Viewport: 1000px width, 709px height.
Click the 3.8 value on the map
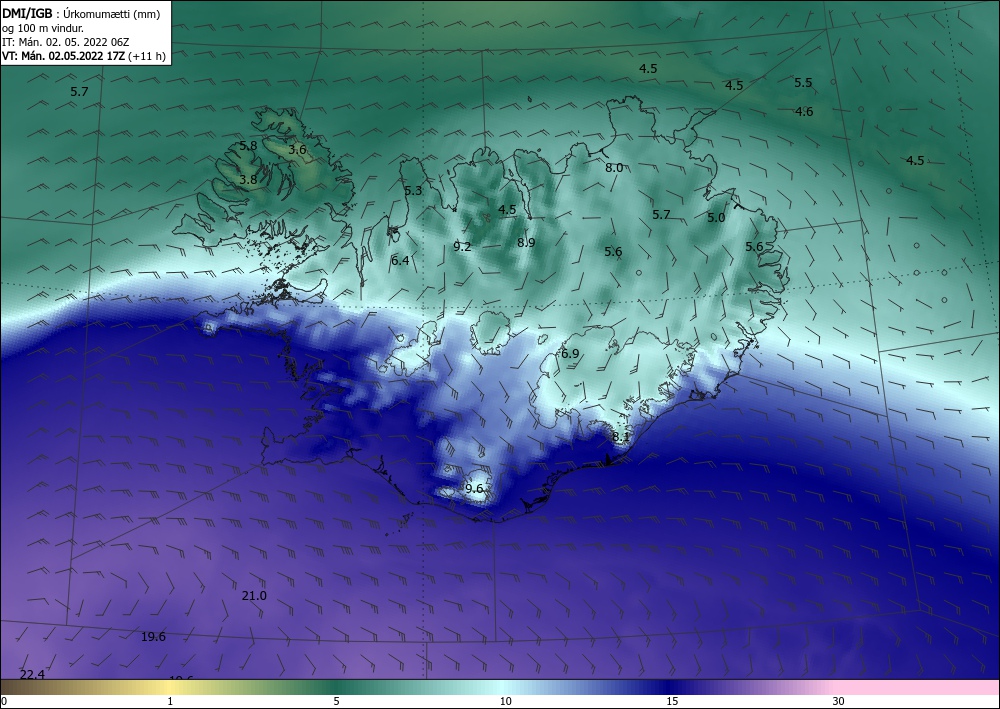pyautogui.click(x=248, y=180)
